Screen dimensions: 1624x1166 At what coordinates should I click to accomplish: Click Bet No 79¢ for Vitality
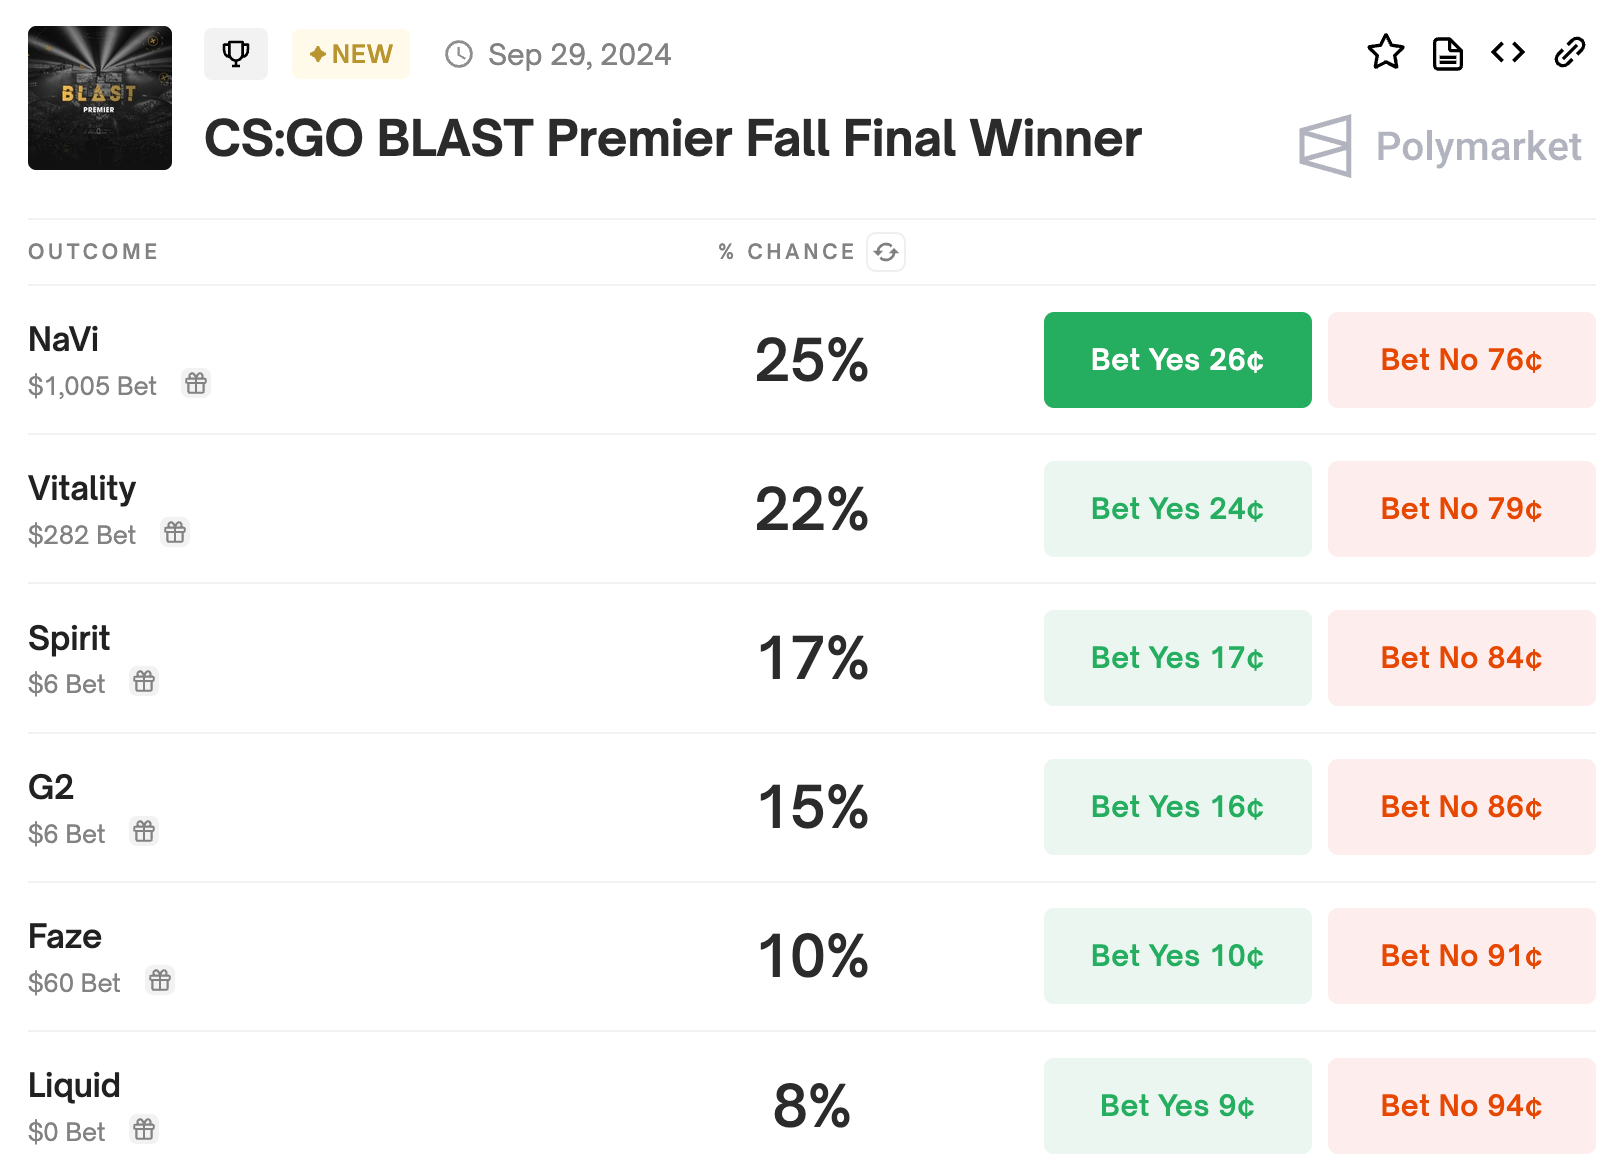[1461, 509]
